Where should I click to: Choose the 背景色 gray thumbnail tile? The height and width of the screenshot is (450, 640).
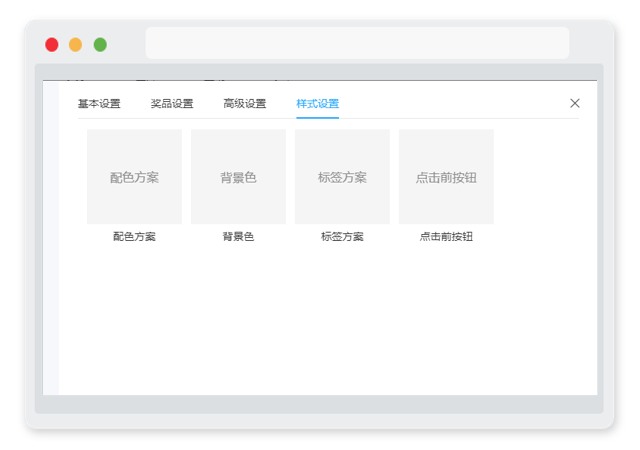[x=238, y=176]
